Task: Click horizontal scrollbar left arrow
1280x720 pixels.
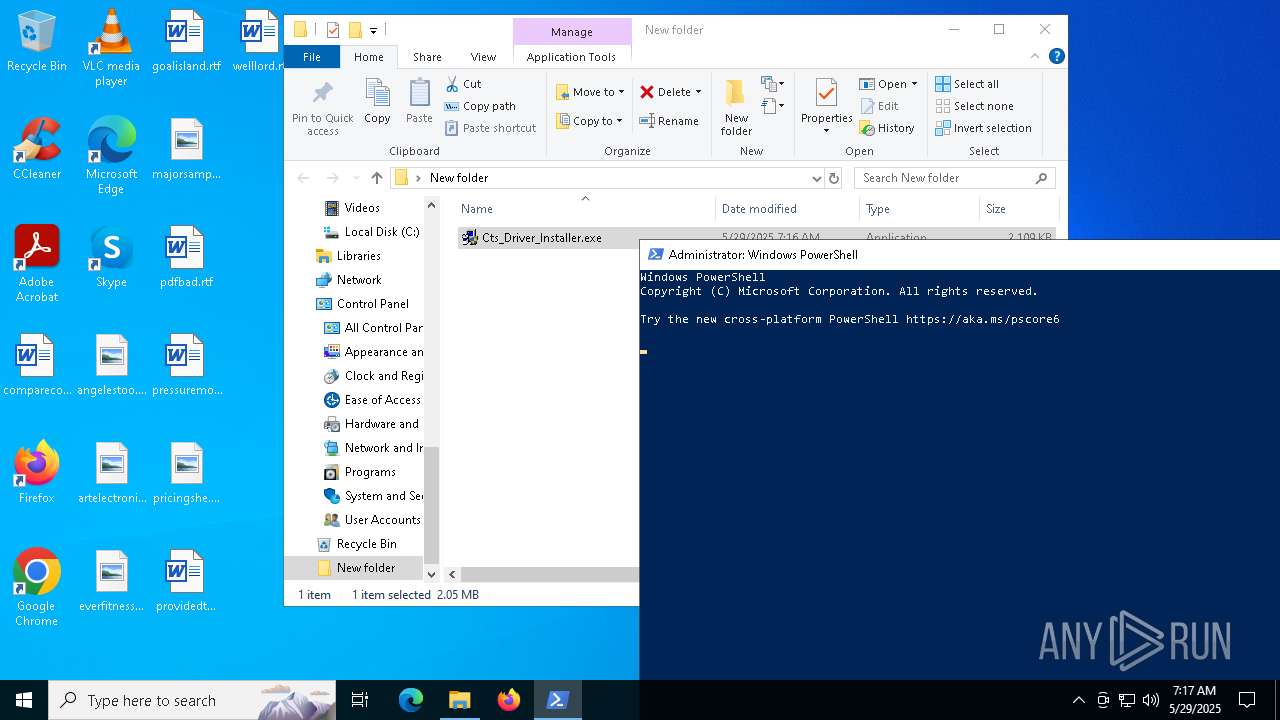Action: 452,574
